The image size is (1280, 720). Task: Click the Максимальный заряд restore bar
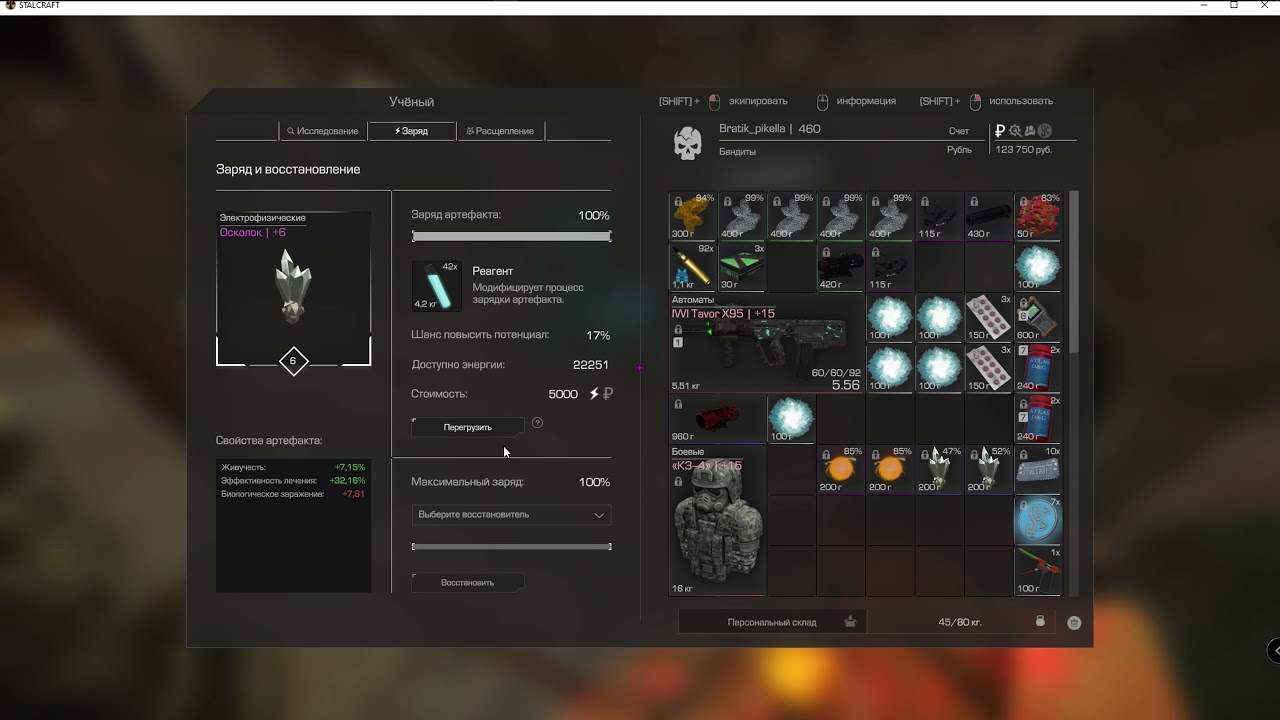pyautogui.click(x=511, y=547)
